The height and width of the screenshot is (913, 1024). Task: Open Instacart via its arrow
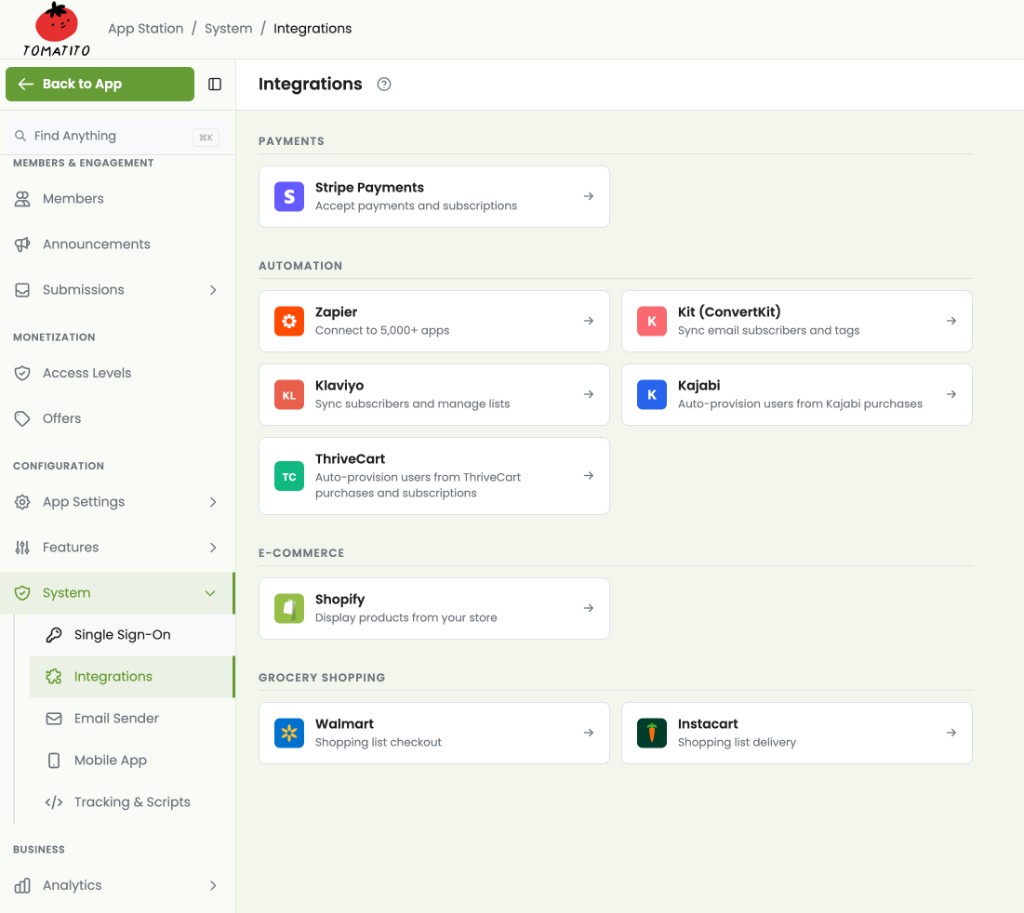pos(951,733)
